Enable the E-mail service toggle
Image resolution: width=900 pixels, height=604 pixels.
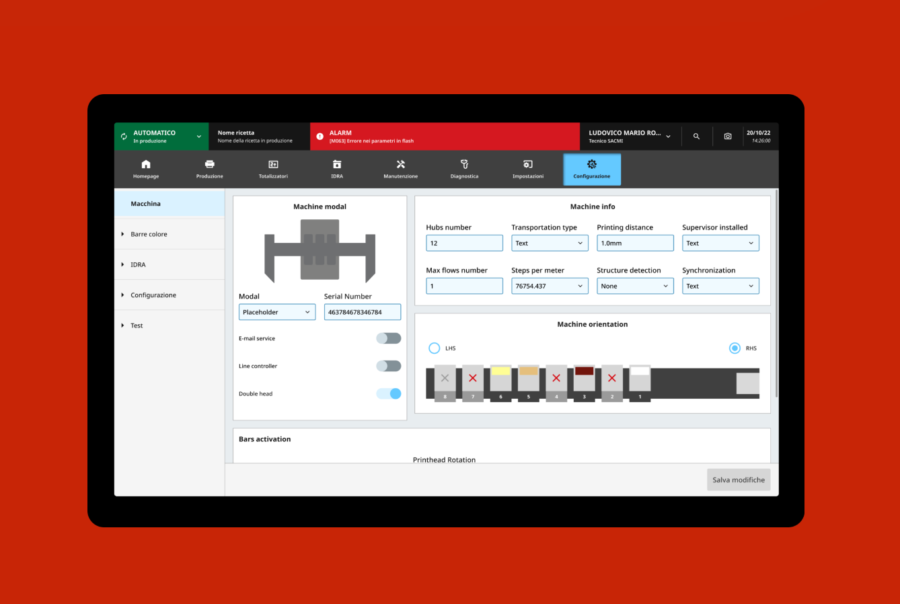[x=388, y=339]
